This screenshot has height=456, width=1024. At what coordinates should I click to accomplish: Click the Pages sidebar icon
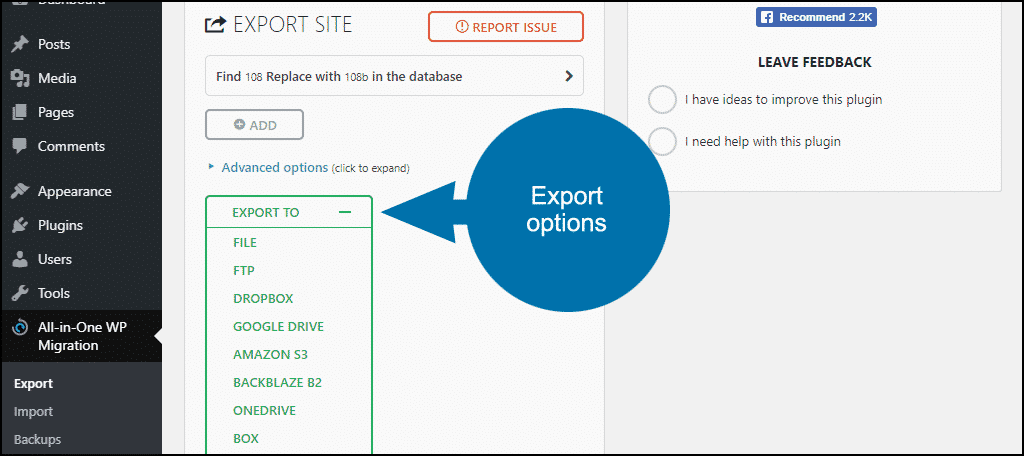(20, 112)
